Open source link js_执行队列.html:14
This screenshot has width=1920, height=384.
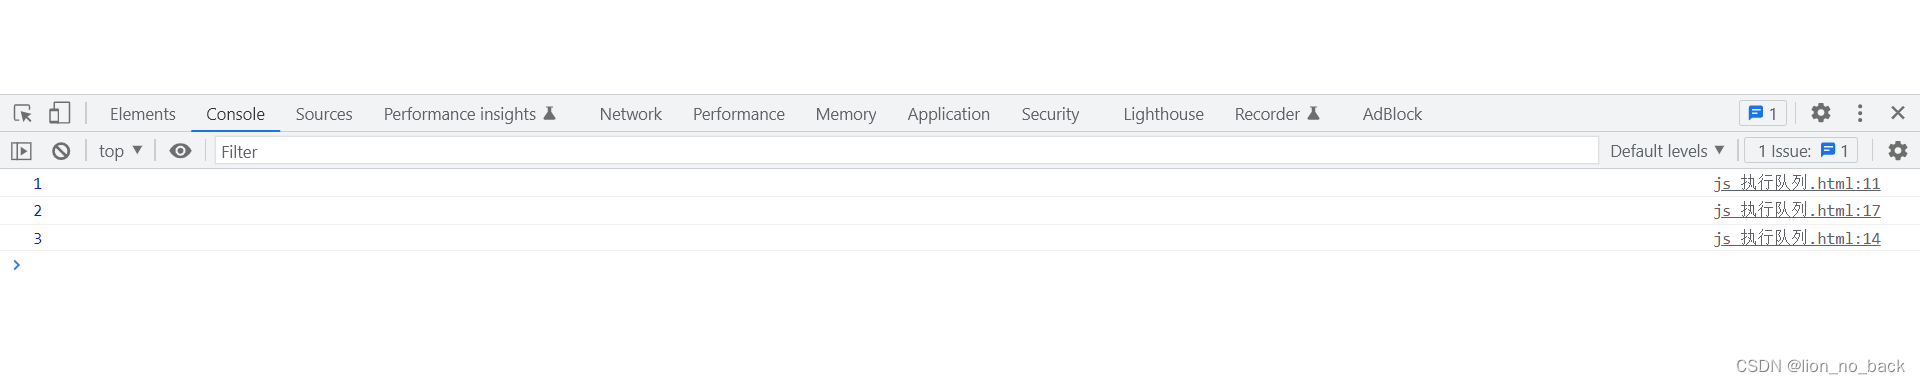click(x=1797, y=238)
